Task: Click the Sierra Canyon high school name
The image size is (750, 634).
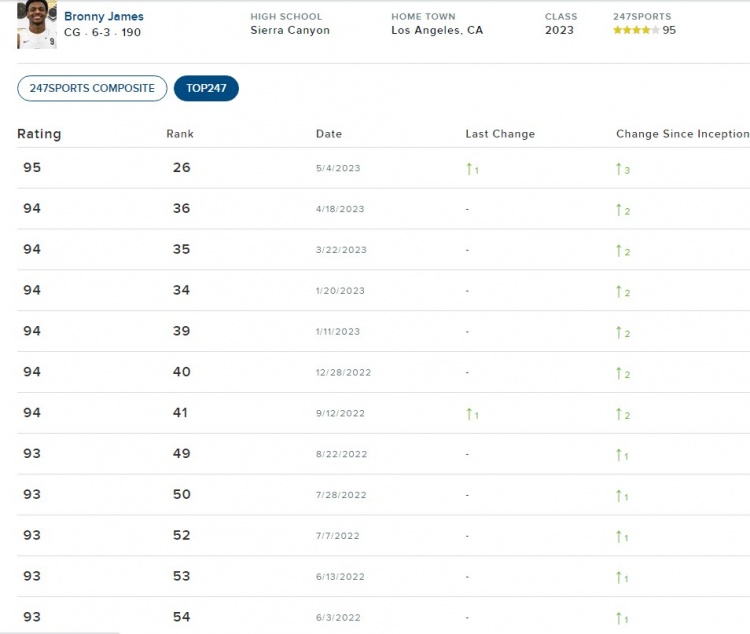Action: 290,30
